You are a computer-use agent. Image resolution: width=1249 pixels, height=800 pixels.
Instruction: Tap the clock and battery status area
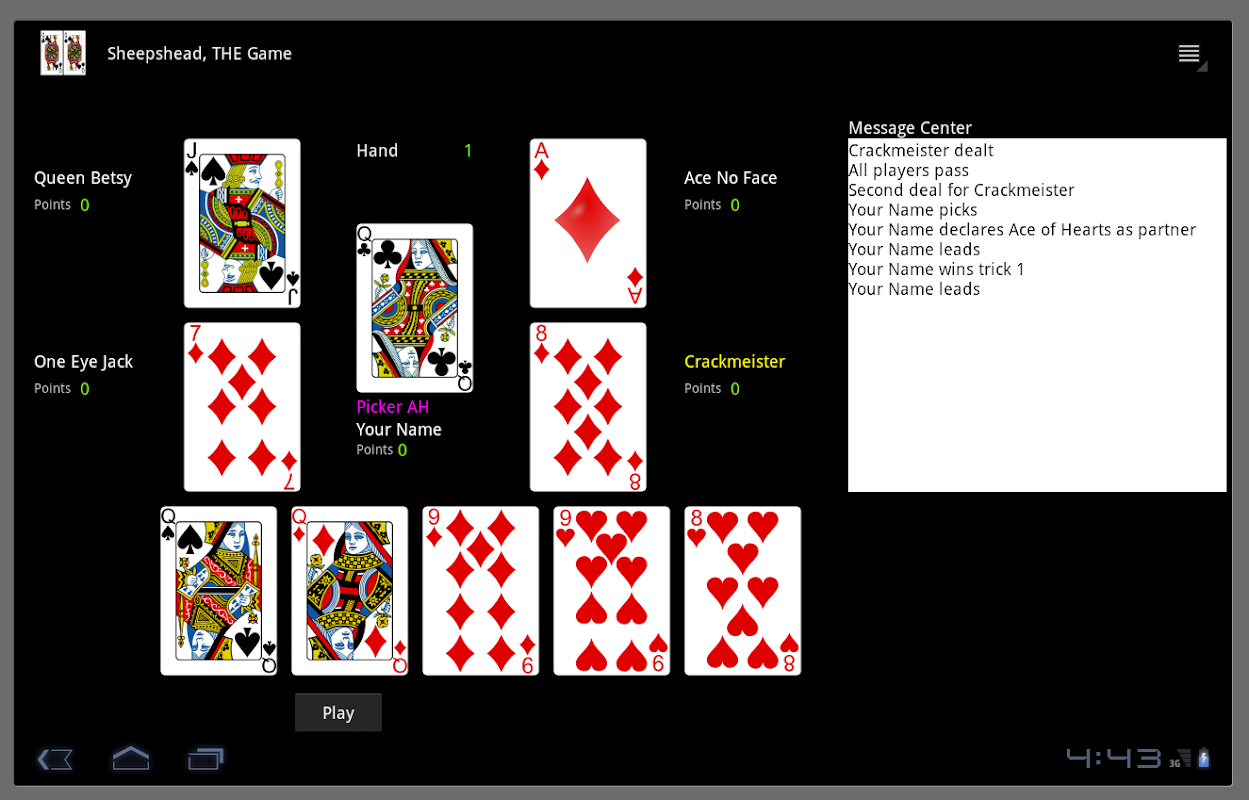click(x=1139, y=758)
